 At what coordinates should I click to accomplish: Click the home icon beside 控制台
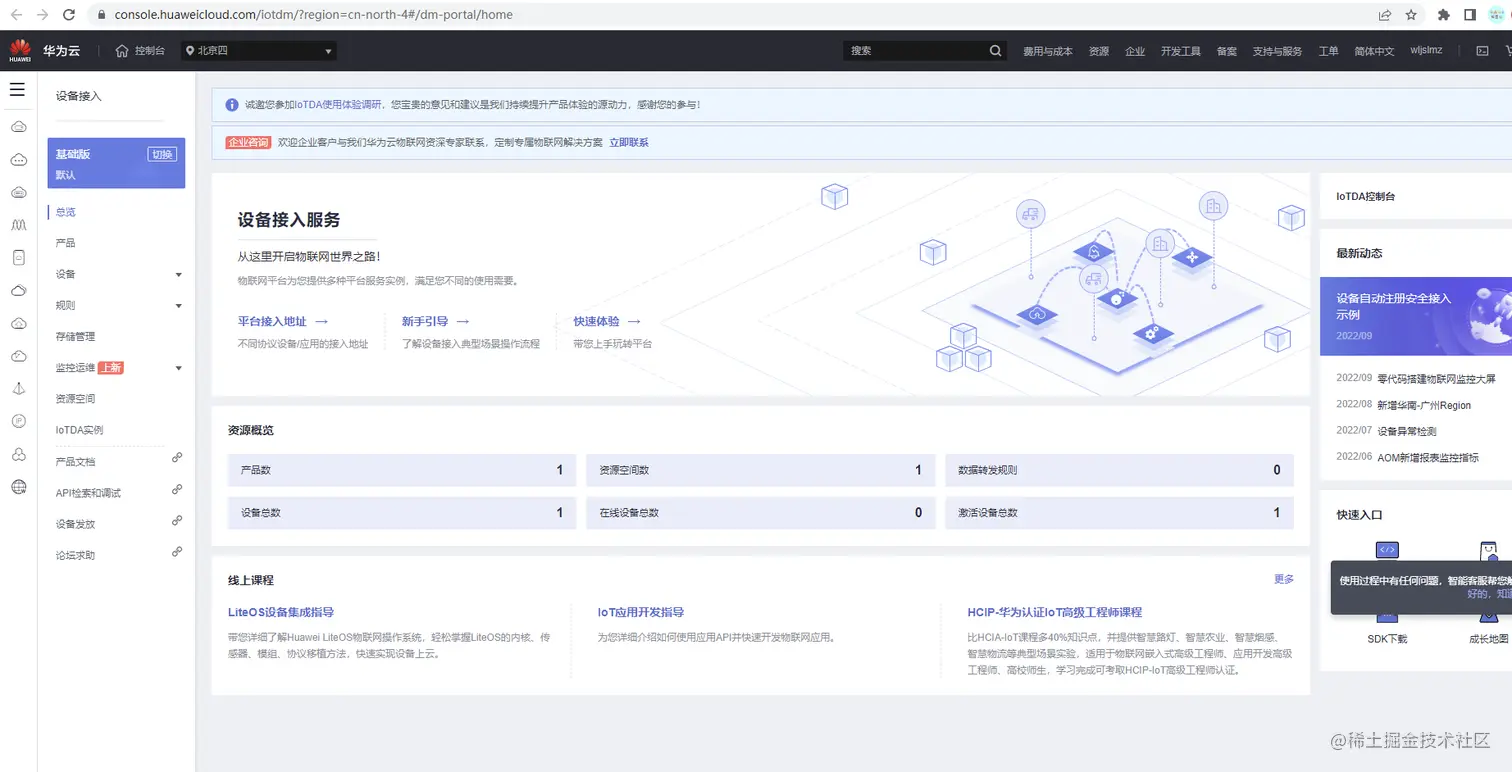click(122, 51)
